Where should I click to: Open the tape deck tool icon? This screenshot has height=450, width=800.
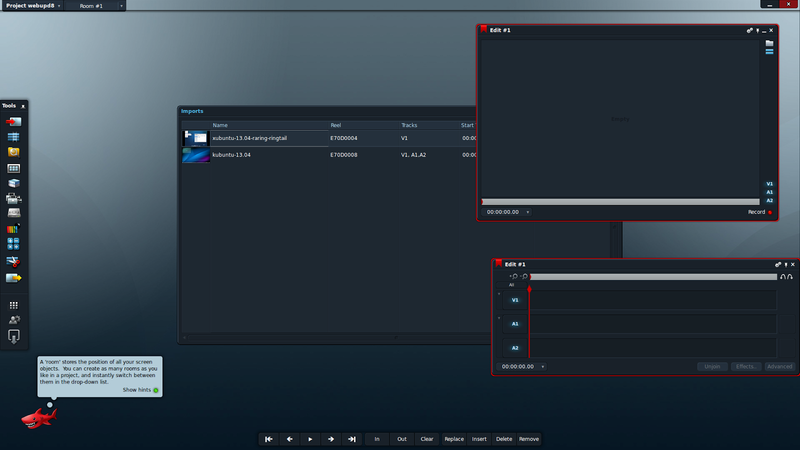point(14,213)
